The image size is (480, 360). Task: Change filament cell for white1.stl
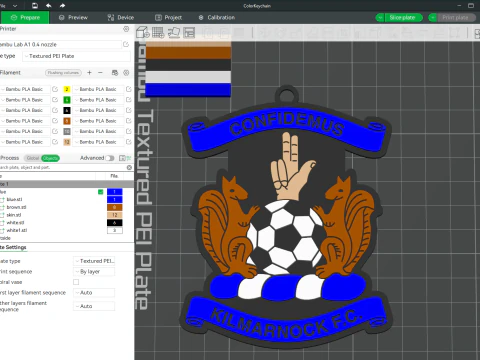[115, 230]
